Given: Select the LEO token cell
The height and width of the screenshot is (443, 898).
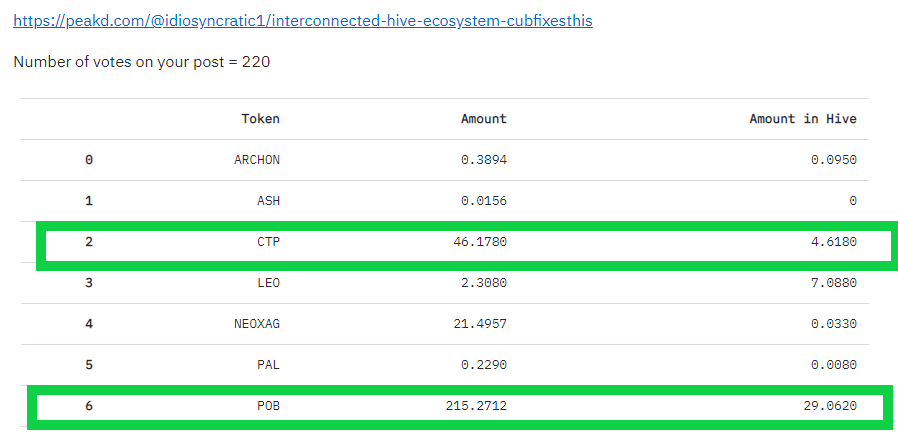Looking at the screenshot, I should pos(268,283).
